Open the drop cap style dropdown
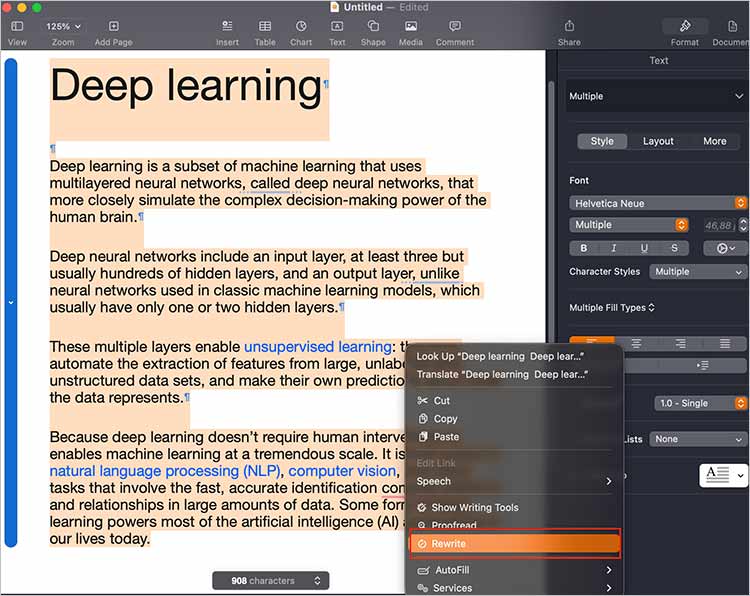 click(723, 475)
